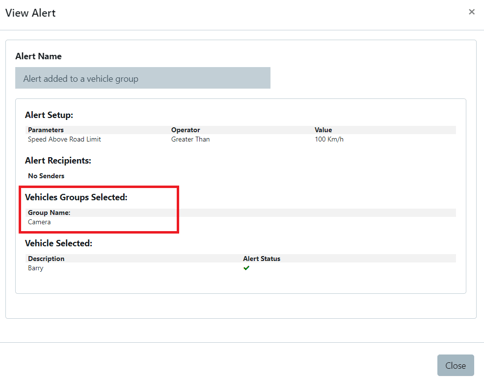Screen dimensions: 484x378
Task: Click the Close button
Action: click(x=455, y=365)
